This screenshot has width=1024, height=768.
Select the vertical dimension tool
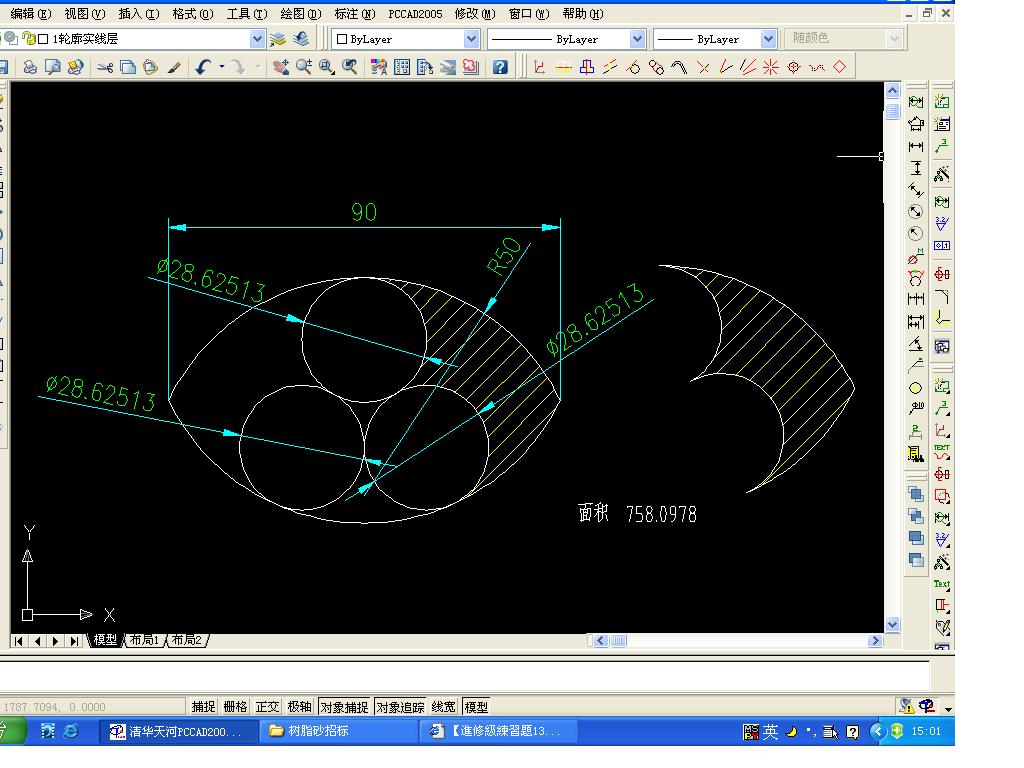pos(916,168)
